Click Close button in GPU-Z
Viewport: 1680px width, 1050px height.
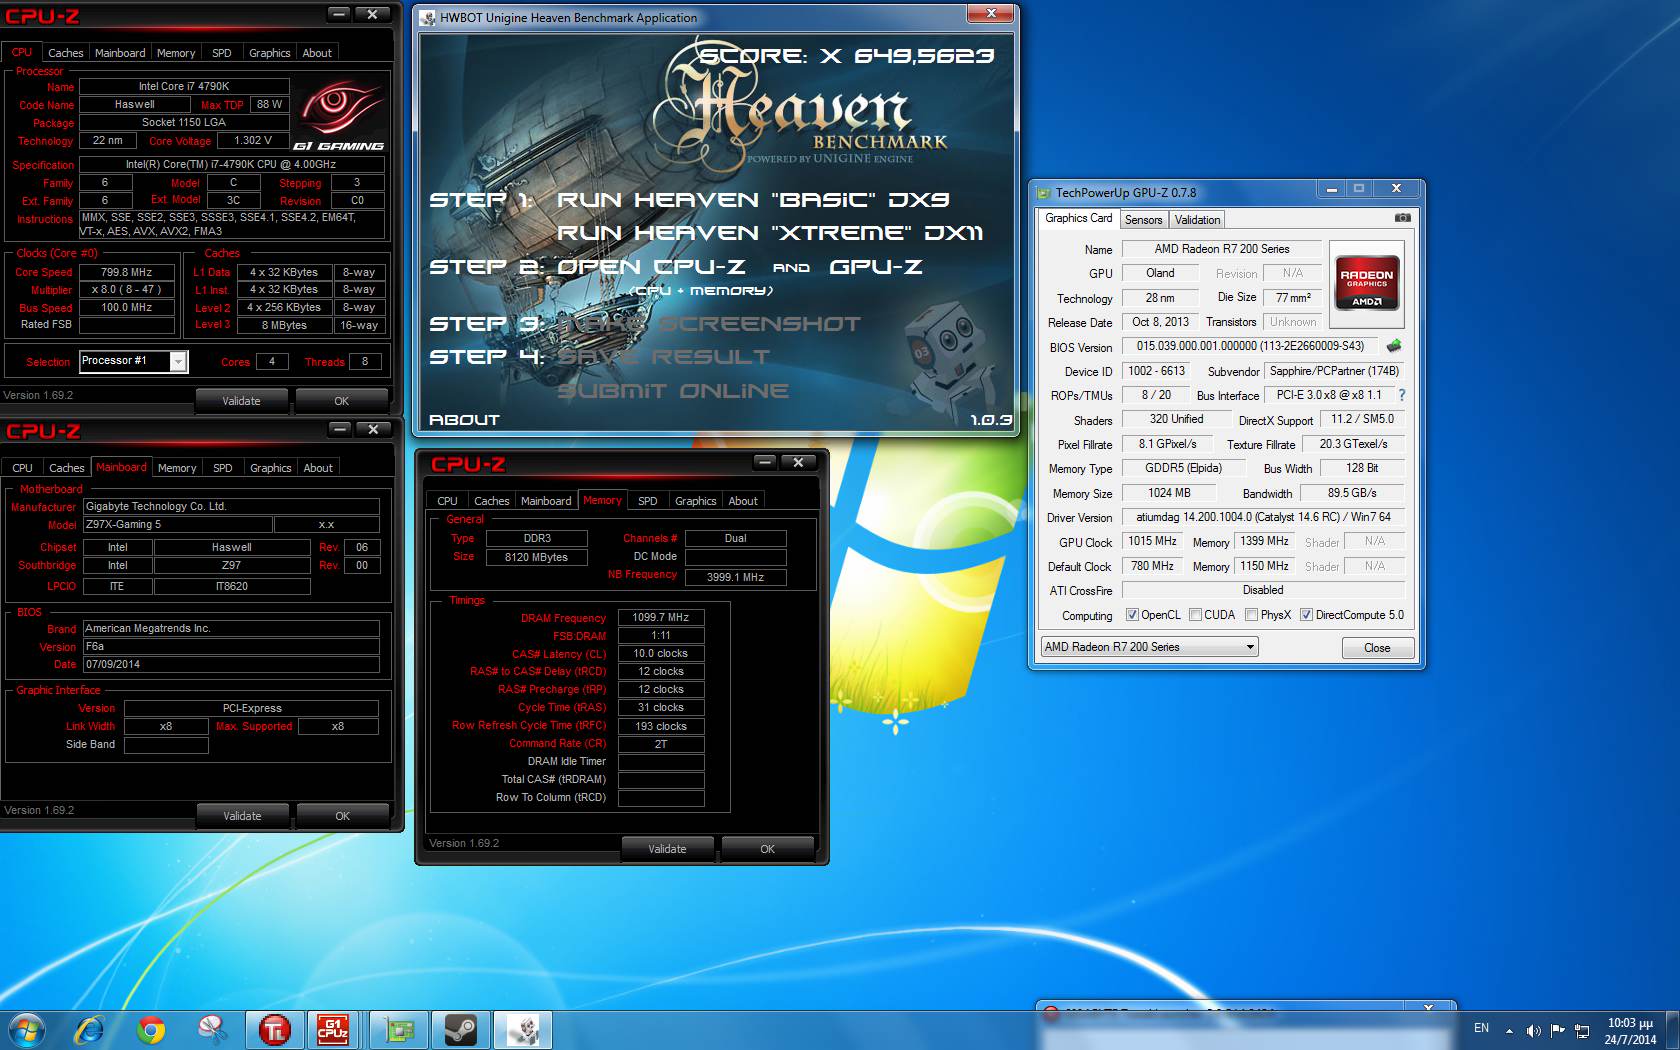(1377, 648)
